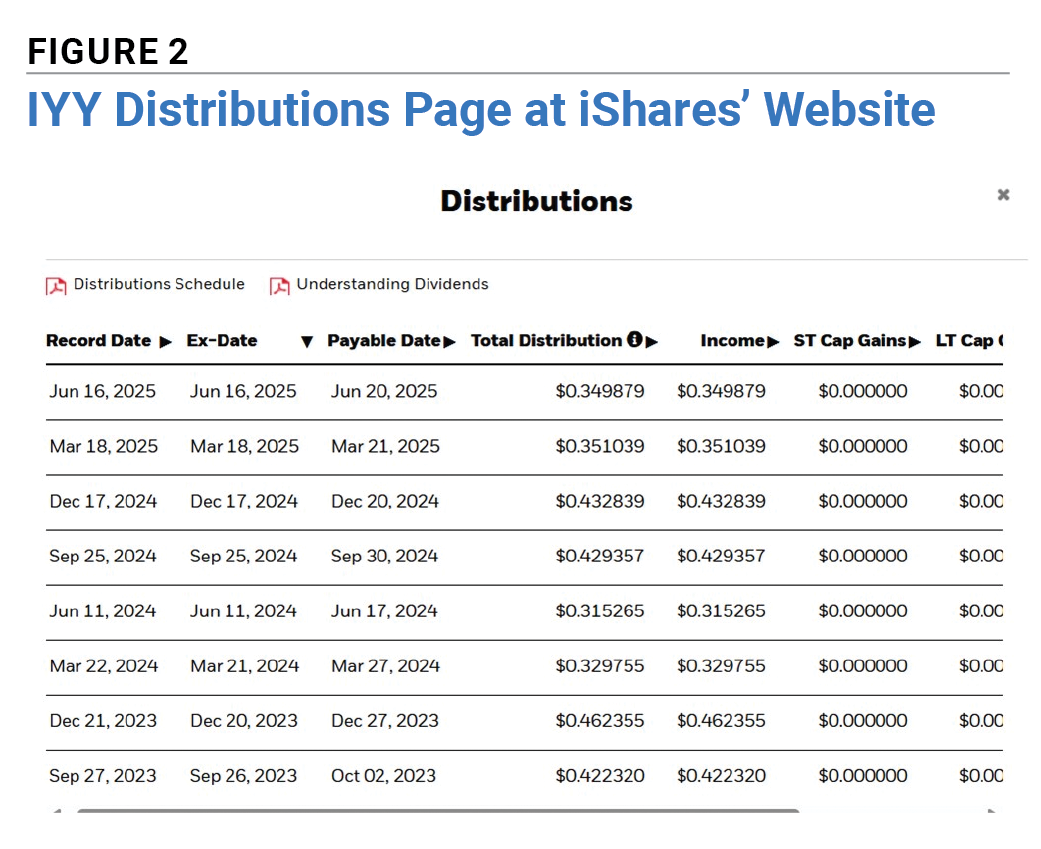
Task: Select the Mar 18, 2025 ex-date cell
Action: [244, 447]
